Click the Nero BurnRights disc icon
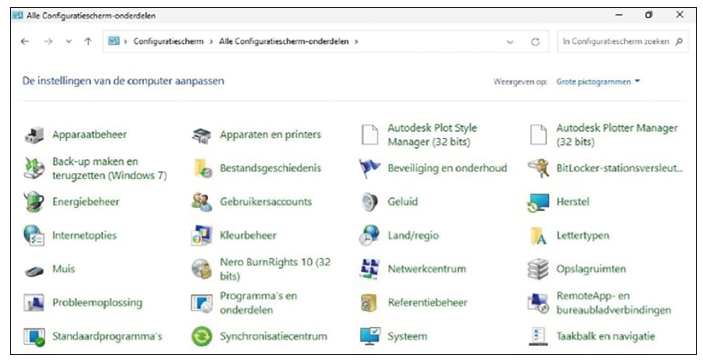Viewport: 703px width, 362px height. tap(201, 269)
